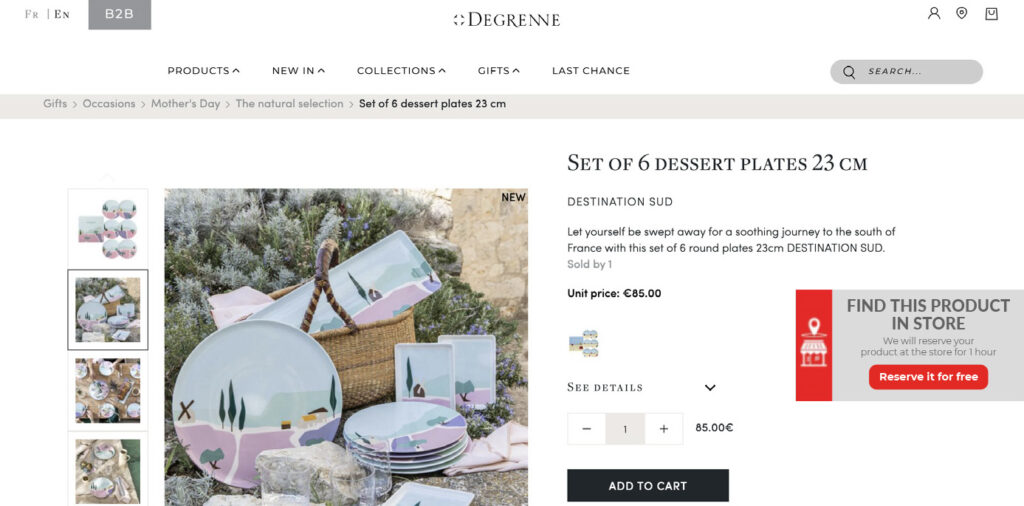Viewport: 1024px width, 506px height.
Task: Select the first product thumbnail image
Action: click(108, 229)
